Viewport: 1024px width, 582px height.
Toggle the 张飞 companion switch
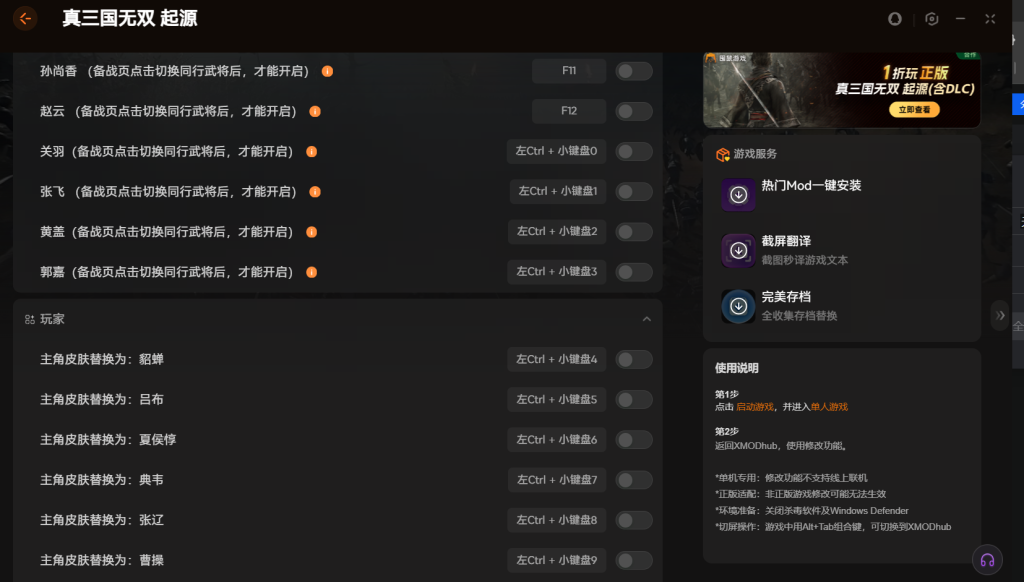tap(634, 191)
